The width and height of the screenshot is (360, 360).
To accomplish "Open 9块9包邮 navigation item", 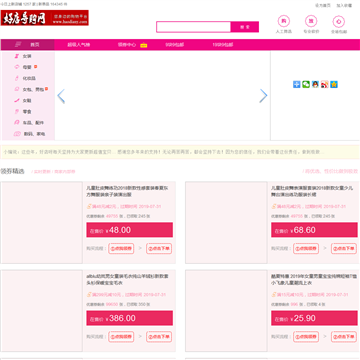I will click(174, 45).
